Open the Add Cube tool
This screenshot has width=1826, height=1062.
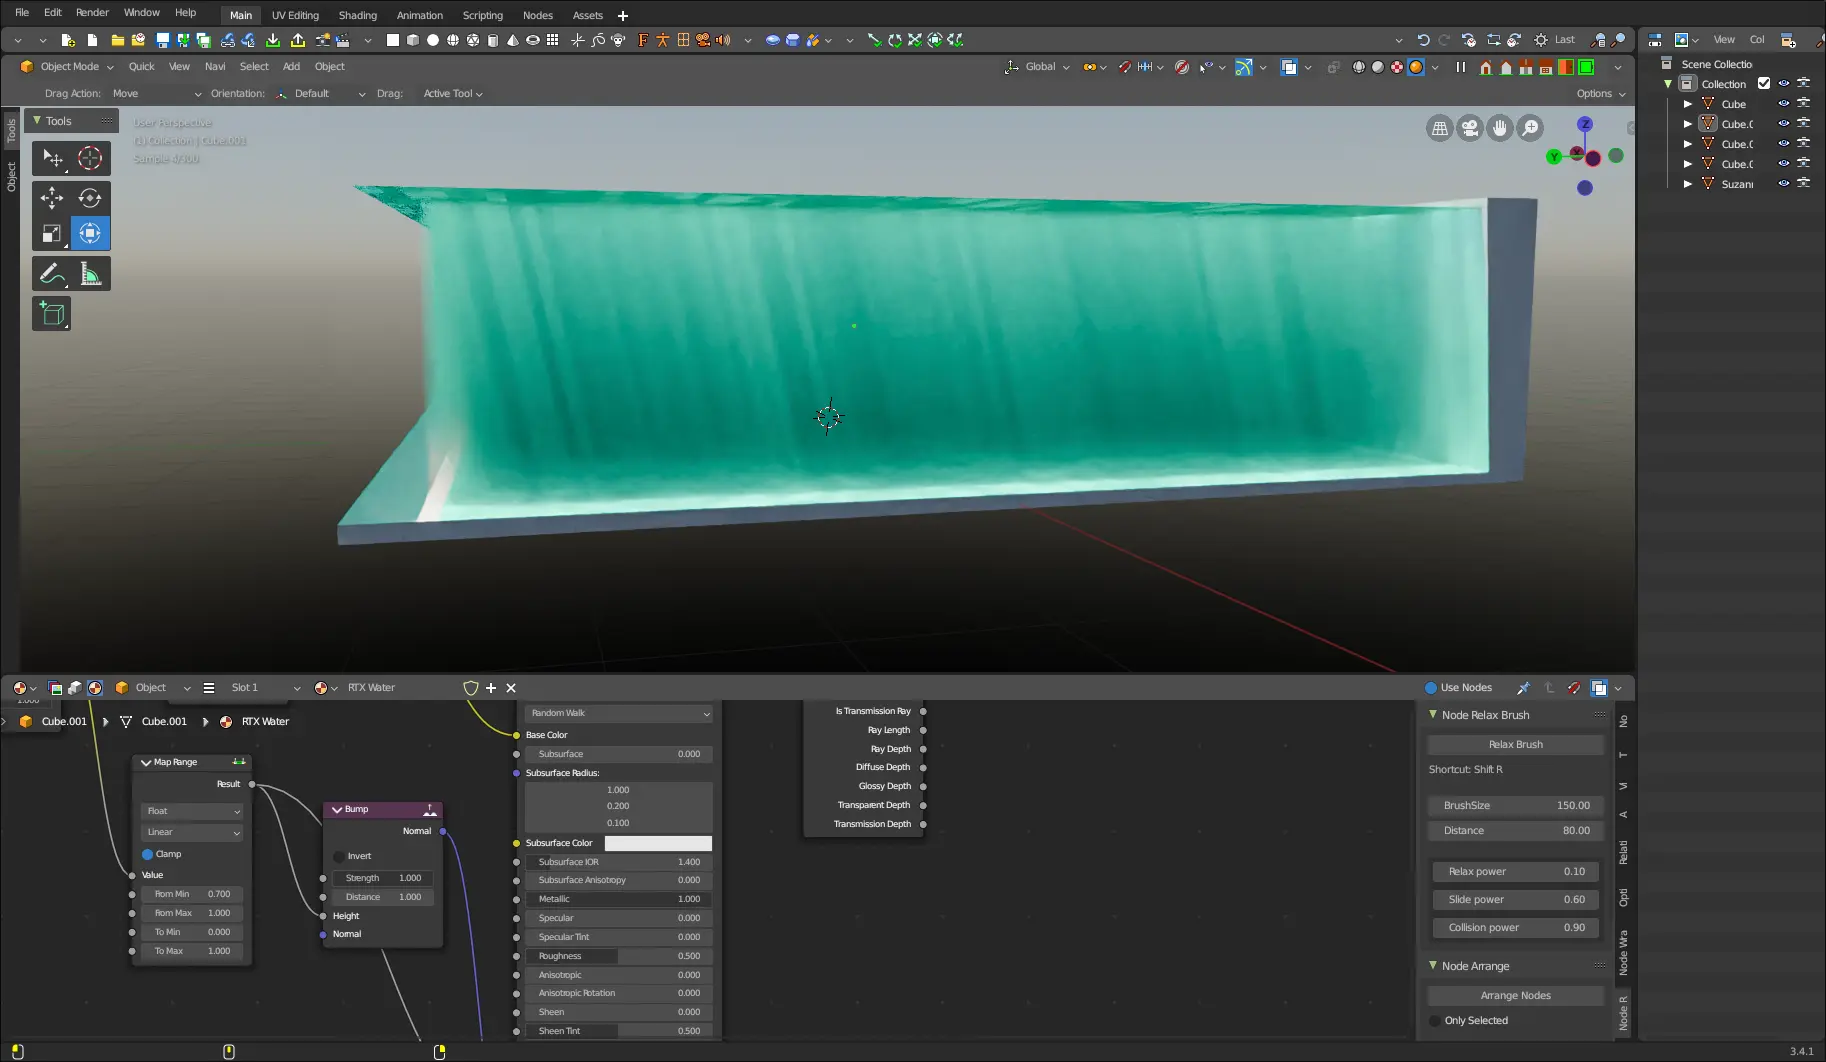point(51,313)
